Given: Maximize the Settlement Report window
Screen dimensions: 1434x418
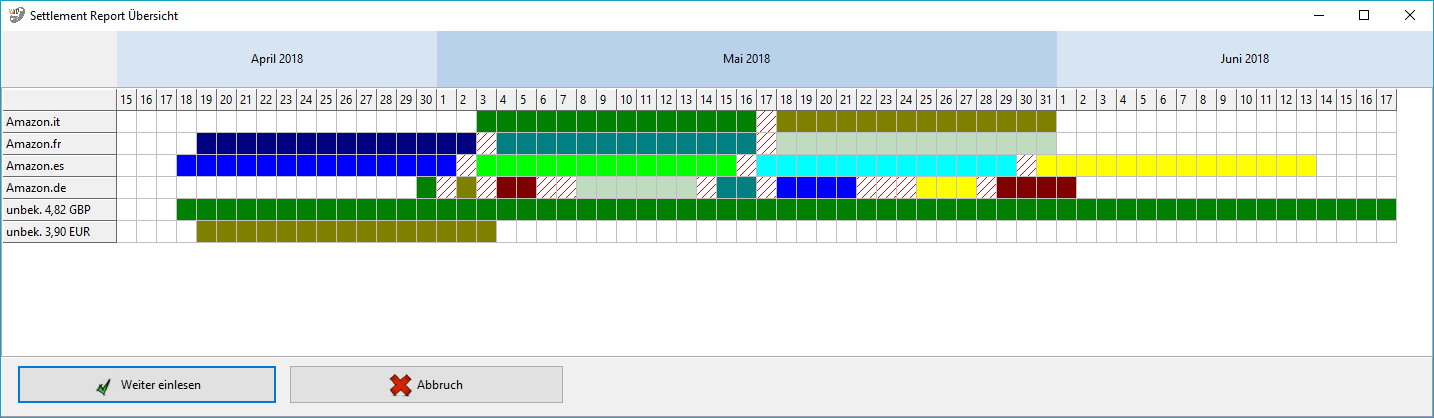Looking at the screenshot, I should tap(1364, 16).
